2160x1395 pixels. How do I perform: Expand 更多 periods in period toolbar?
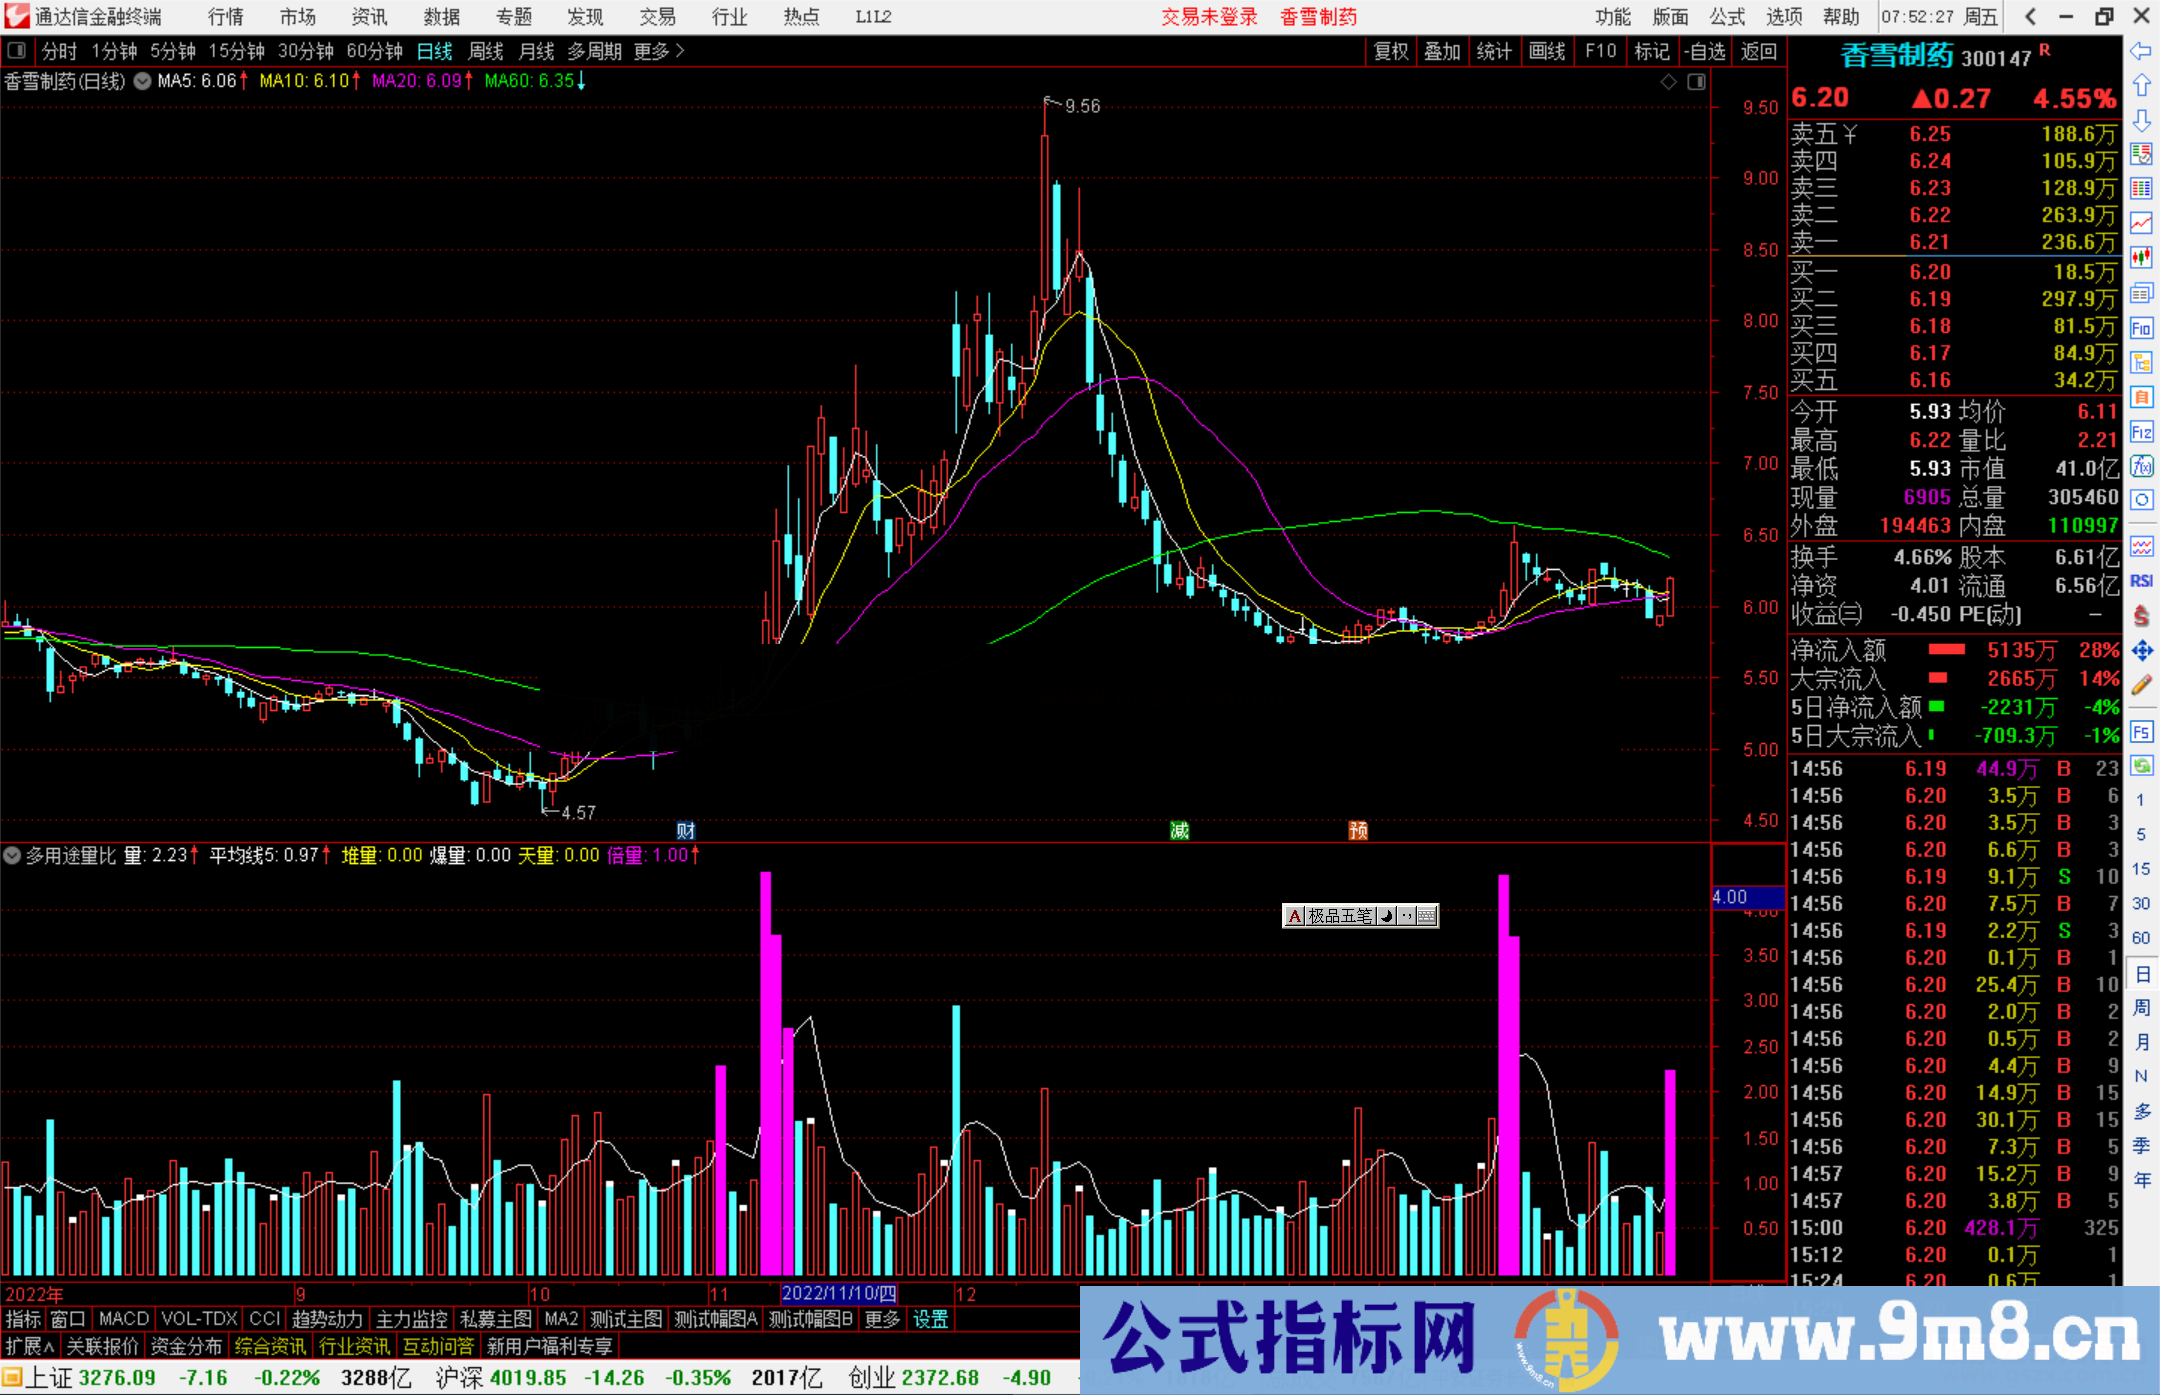[x=659, y=51]
